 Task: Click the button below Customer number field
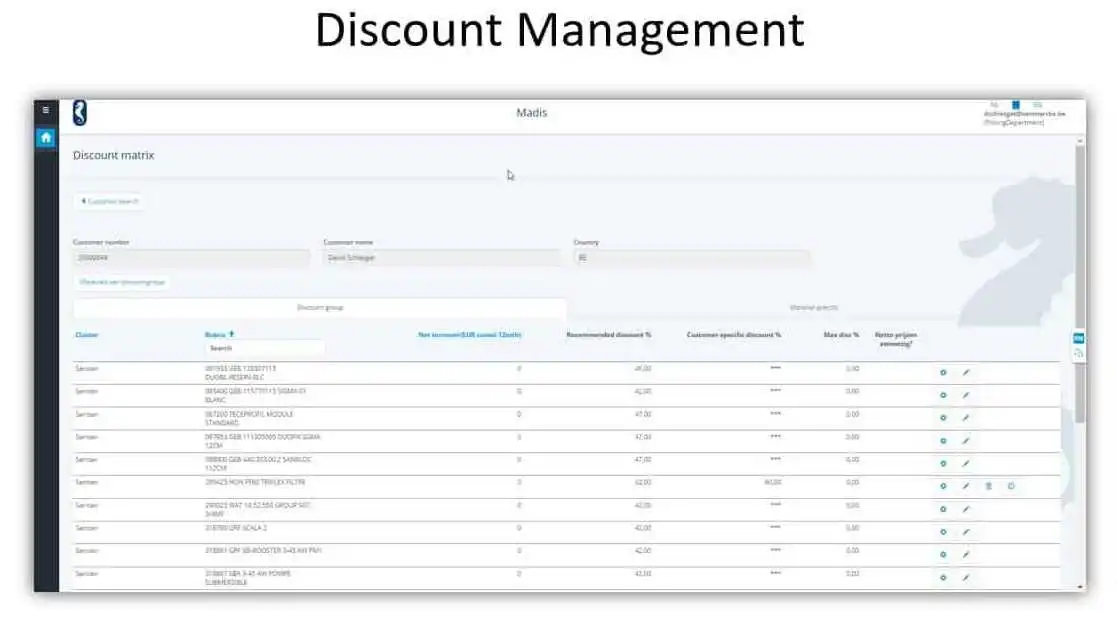122,282
